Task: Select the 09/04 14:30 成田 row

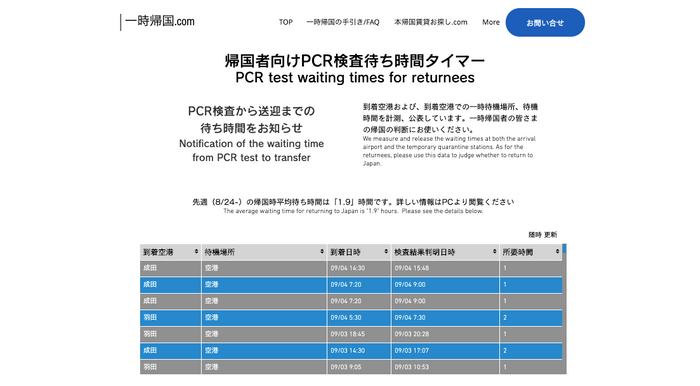Action: (x=351, y=268)
